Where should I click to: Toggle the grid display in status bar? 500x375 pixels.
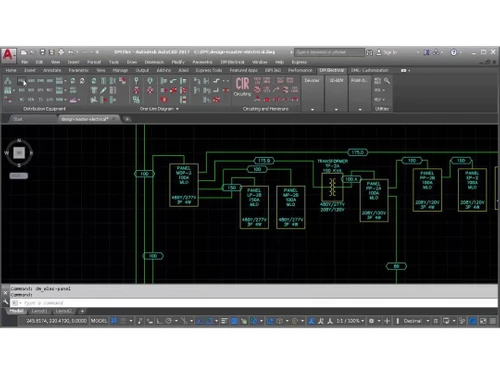tap(114, 321)
